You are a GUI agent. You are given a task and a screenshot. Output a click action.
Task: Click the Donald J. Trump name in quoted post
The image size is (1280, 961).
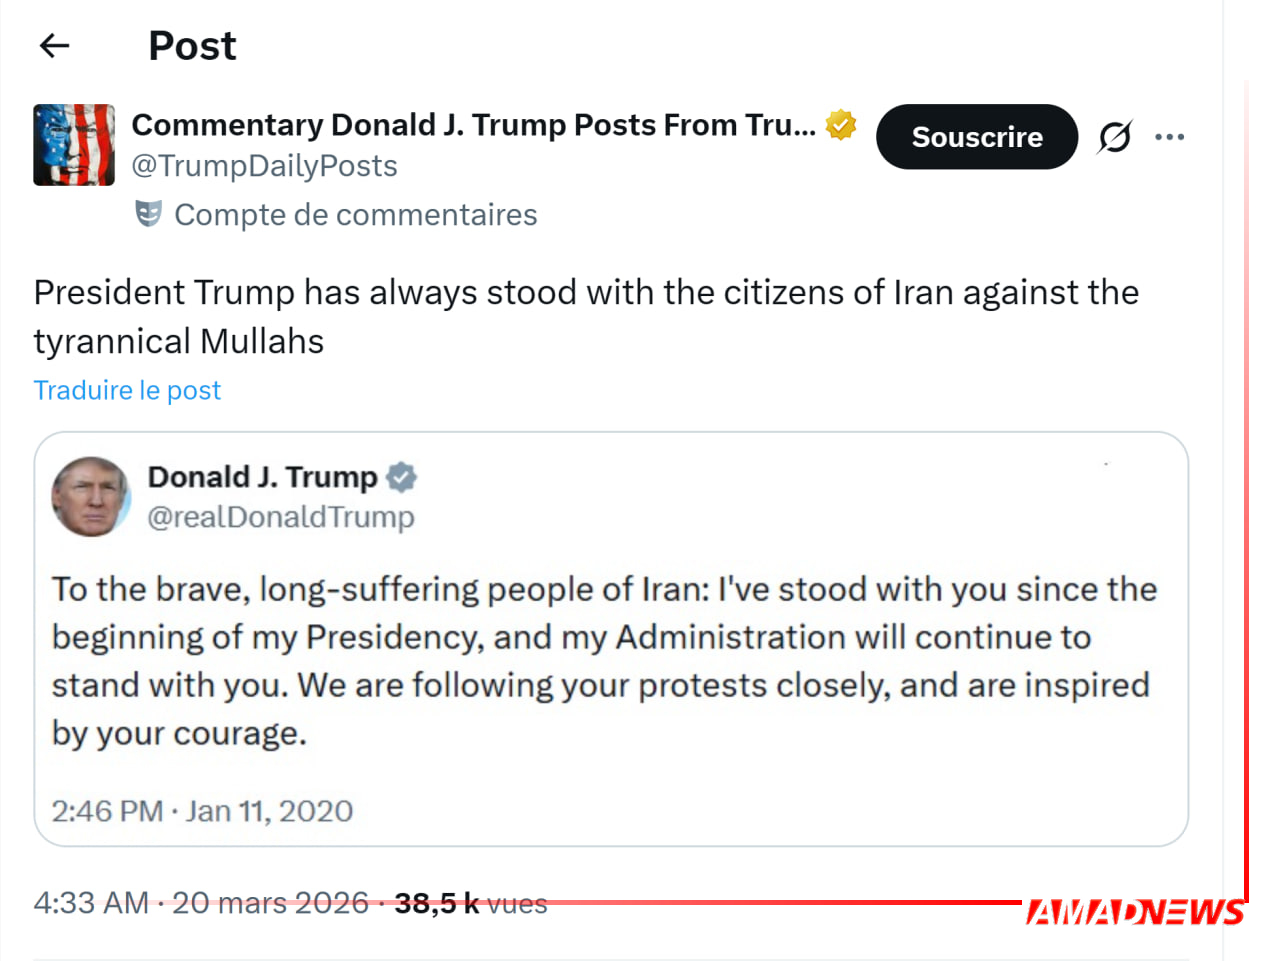[262, 477]
